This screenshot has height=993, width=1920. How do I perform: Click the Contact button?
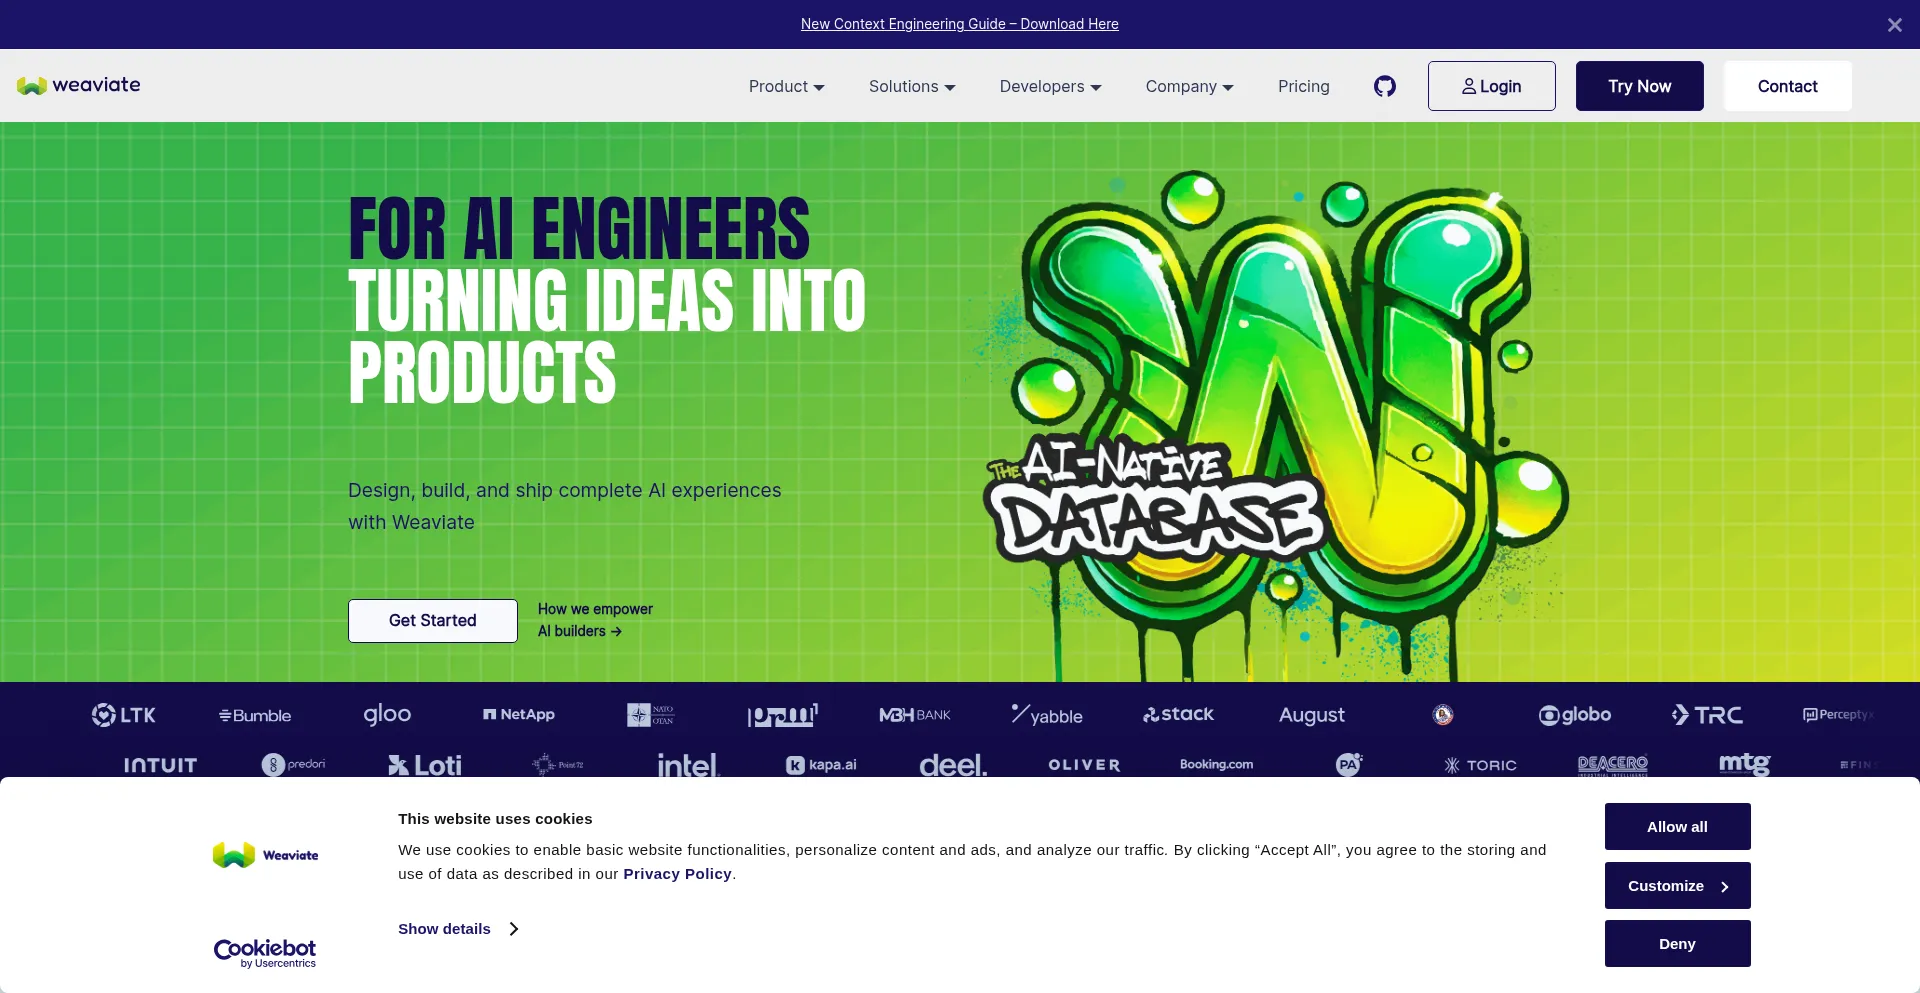pos(1787,86)
